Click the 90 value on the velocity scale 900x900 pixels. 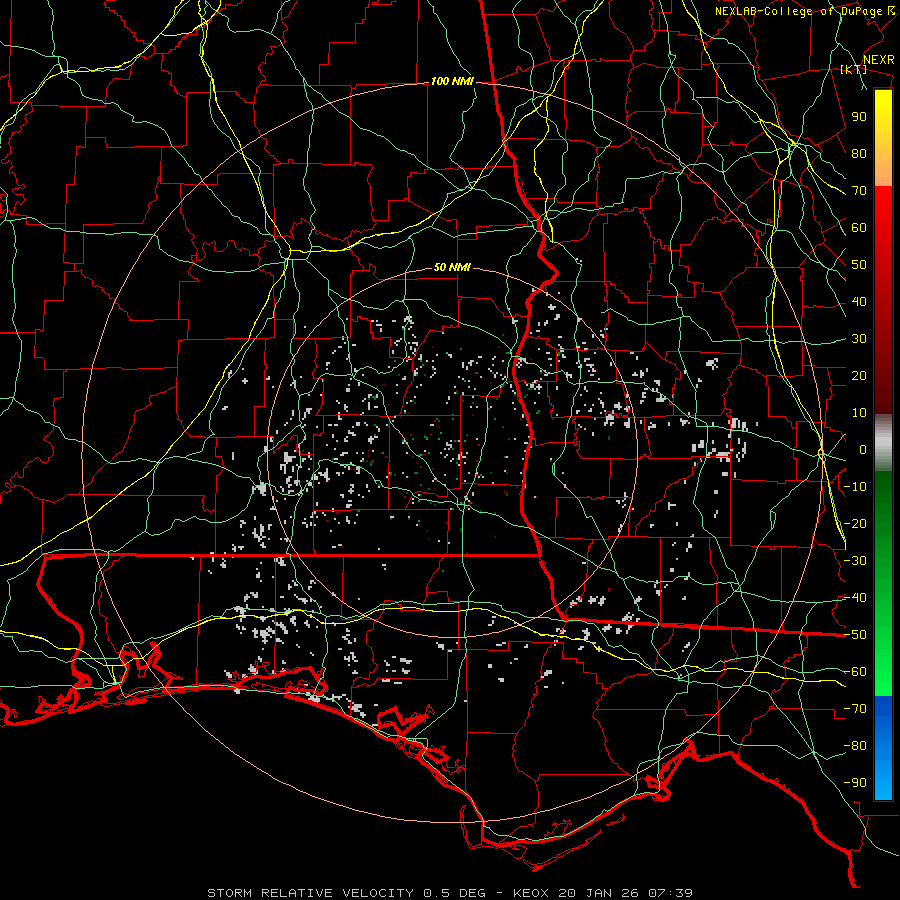(x=859, y=117)
